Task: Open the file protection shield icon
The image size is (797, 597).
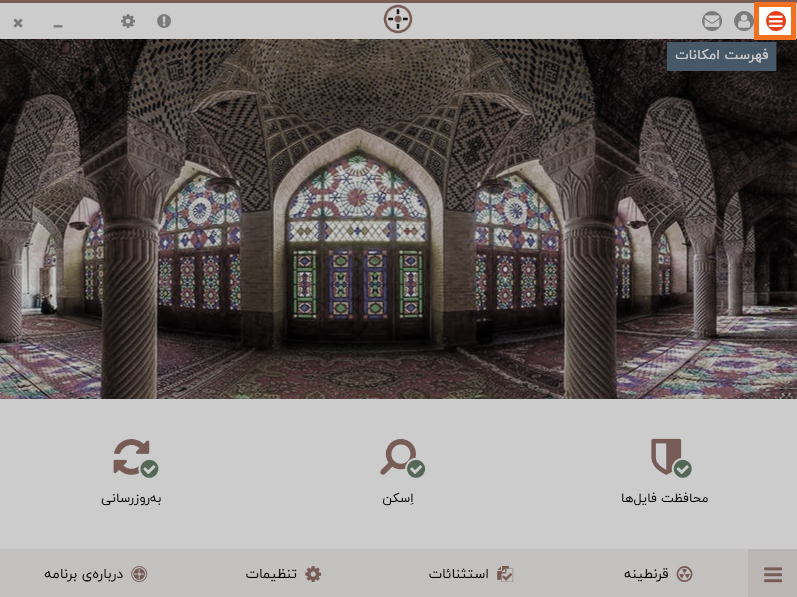Action: click(670, 458)
